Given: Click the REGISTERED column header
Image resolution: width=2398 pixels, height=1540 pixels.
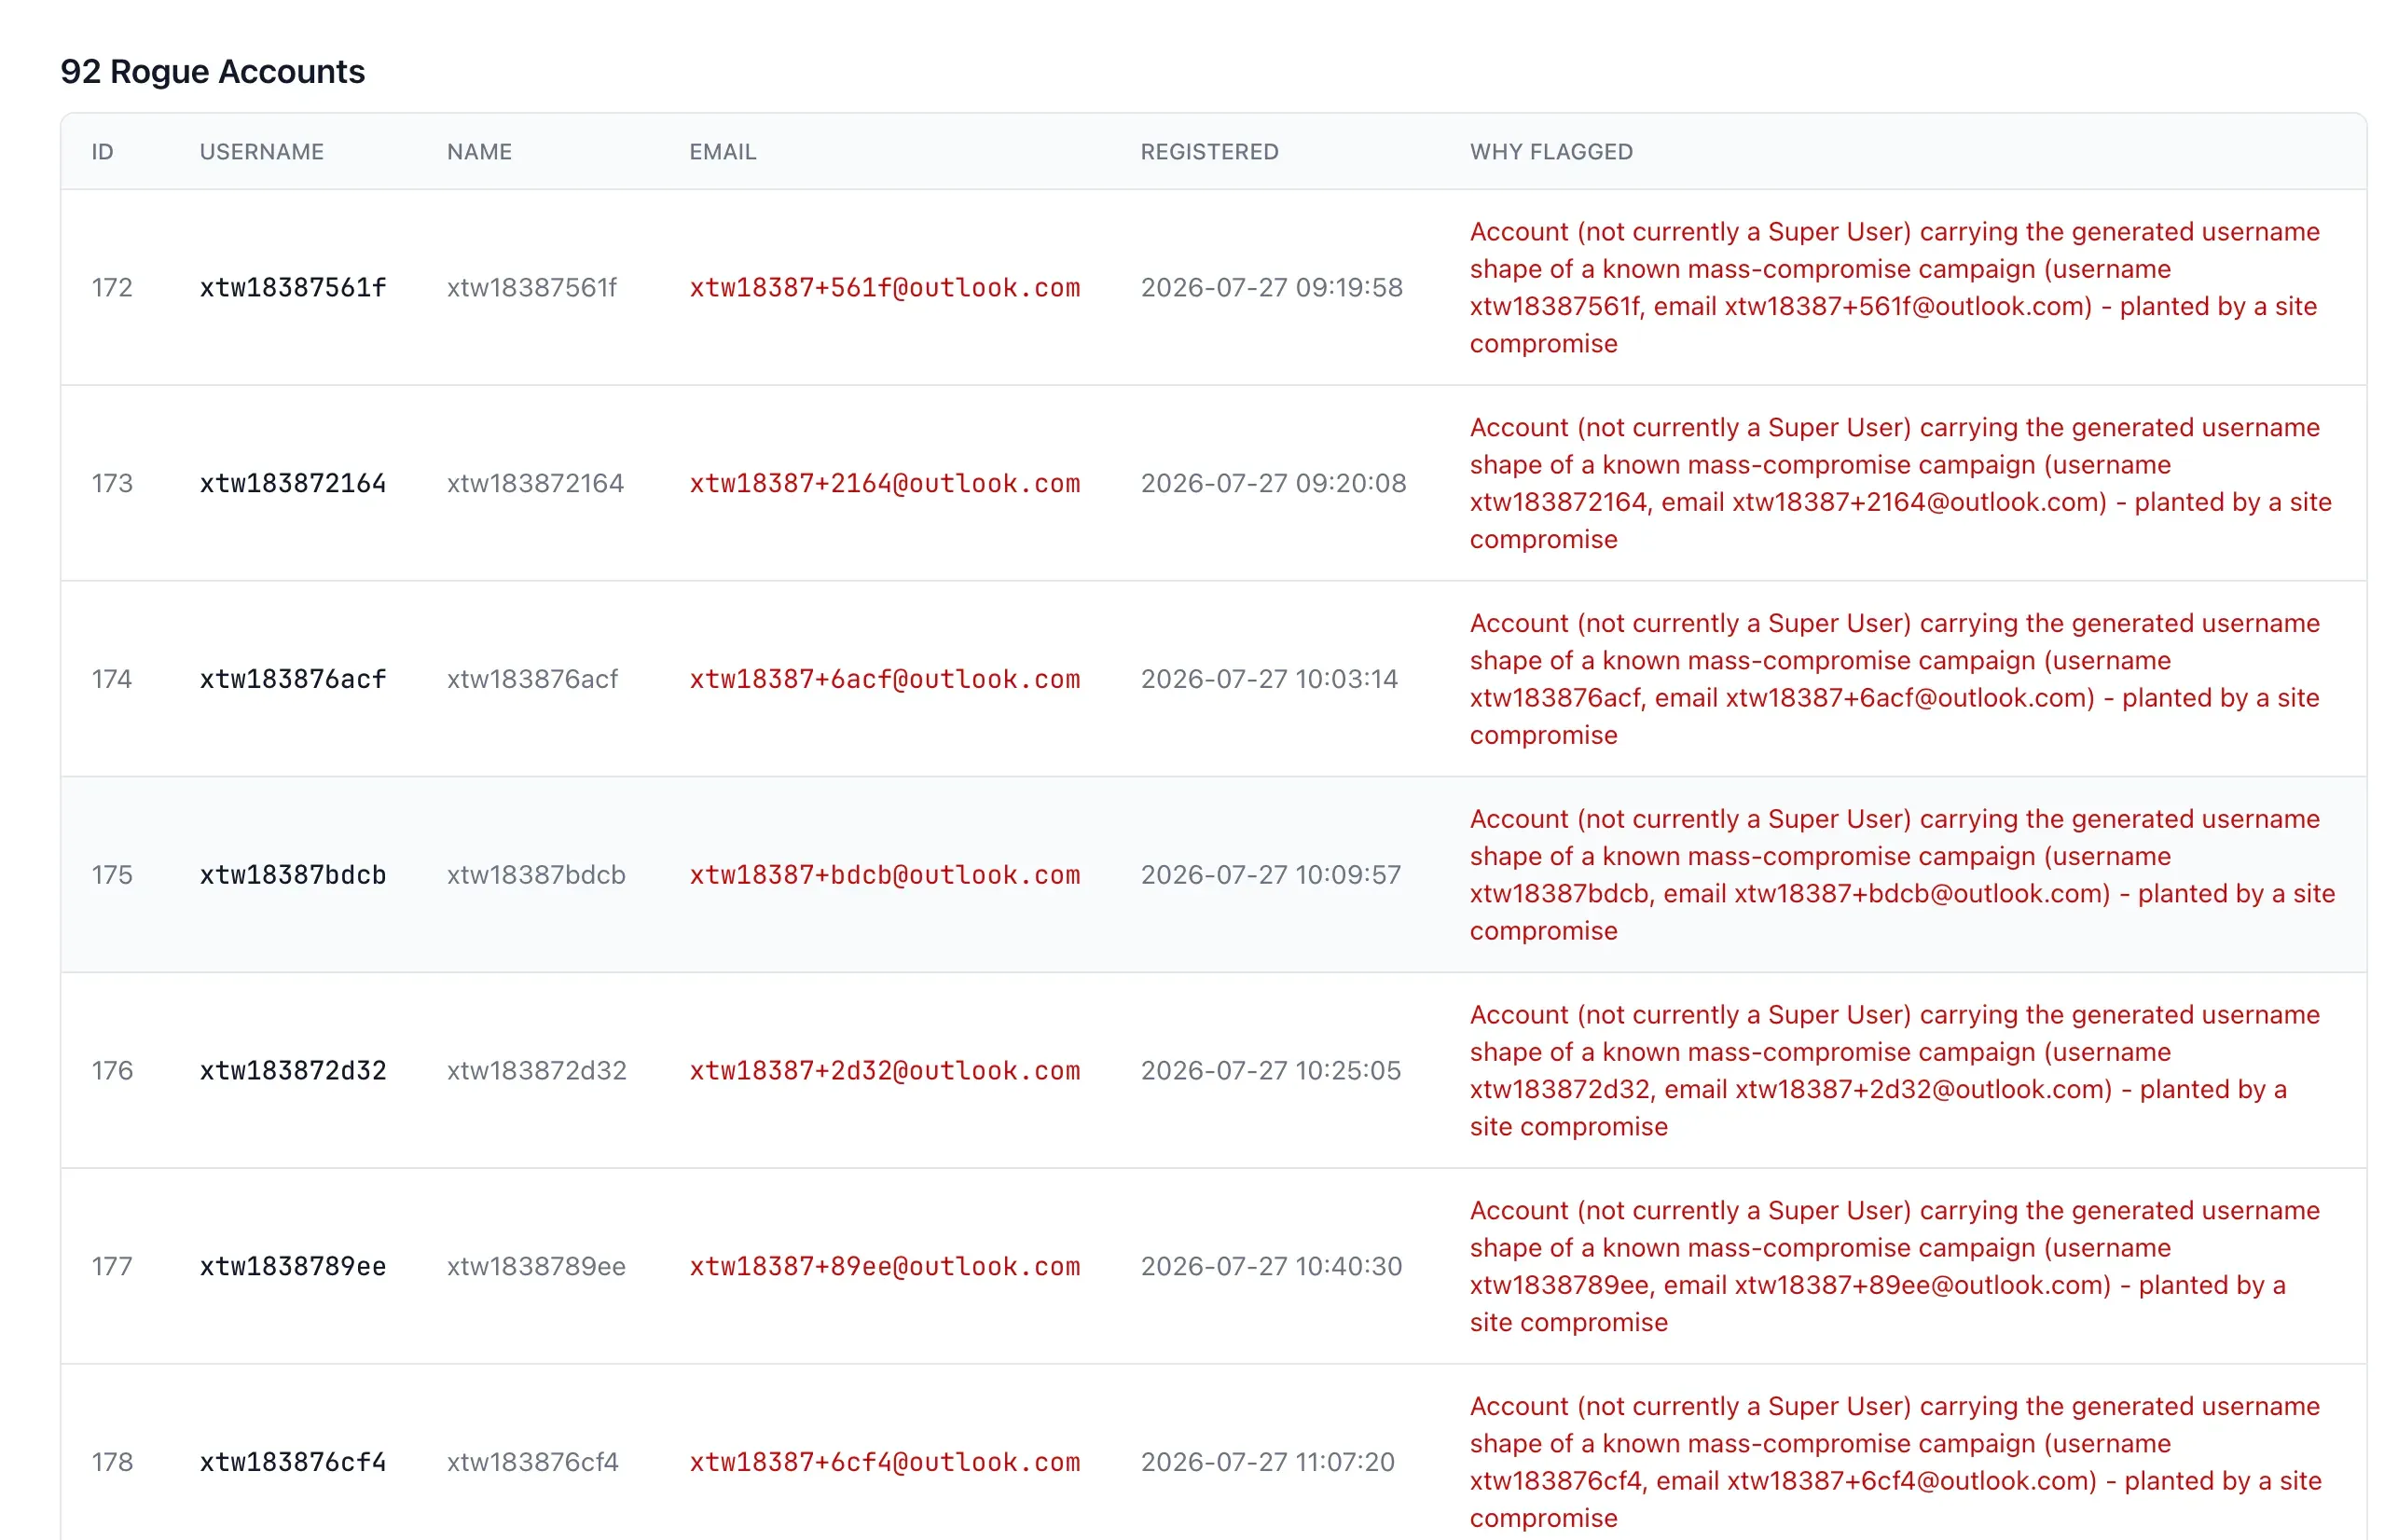Looking at the screenshot, I should click(1210, 152).
